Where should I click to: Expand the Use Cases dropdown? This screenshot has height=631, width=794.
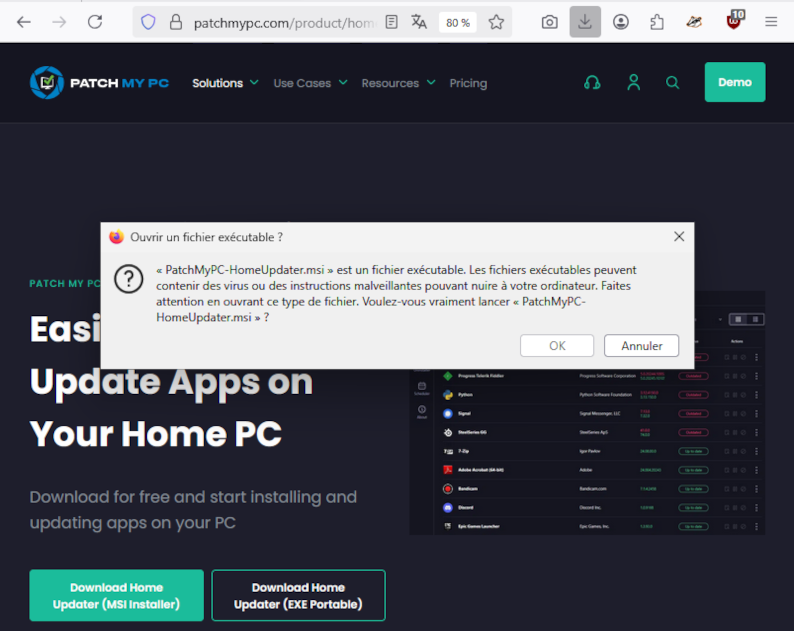click(310, 83)
